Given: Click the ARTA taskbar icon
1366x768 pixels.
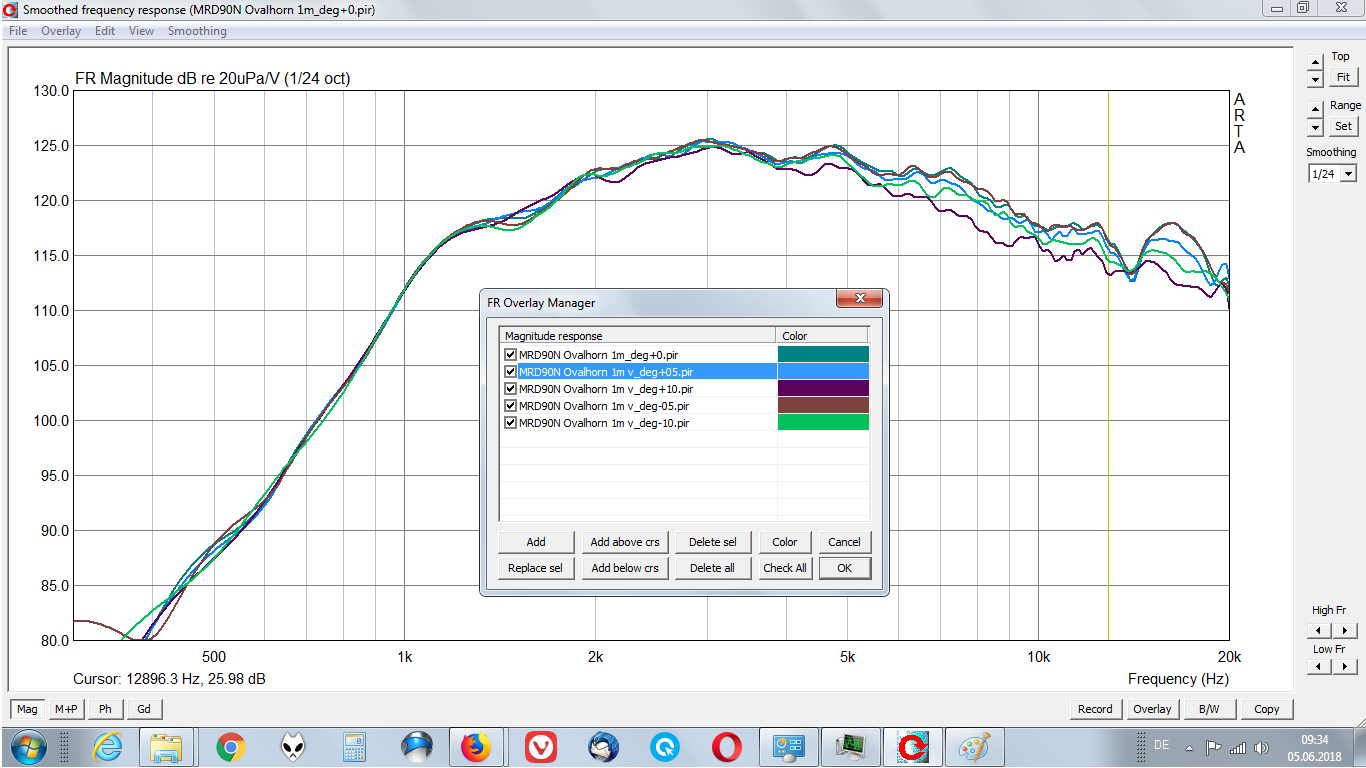Looking at the screenshot, I should pos(912,747).
